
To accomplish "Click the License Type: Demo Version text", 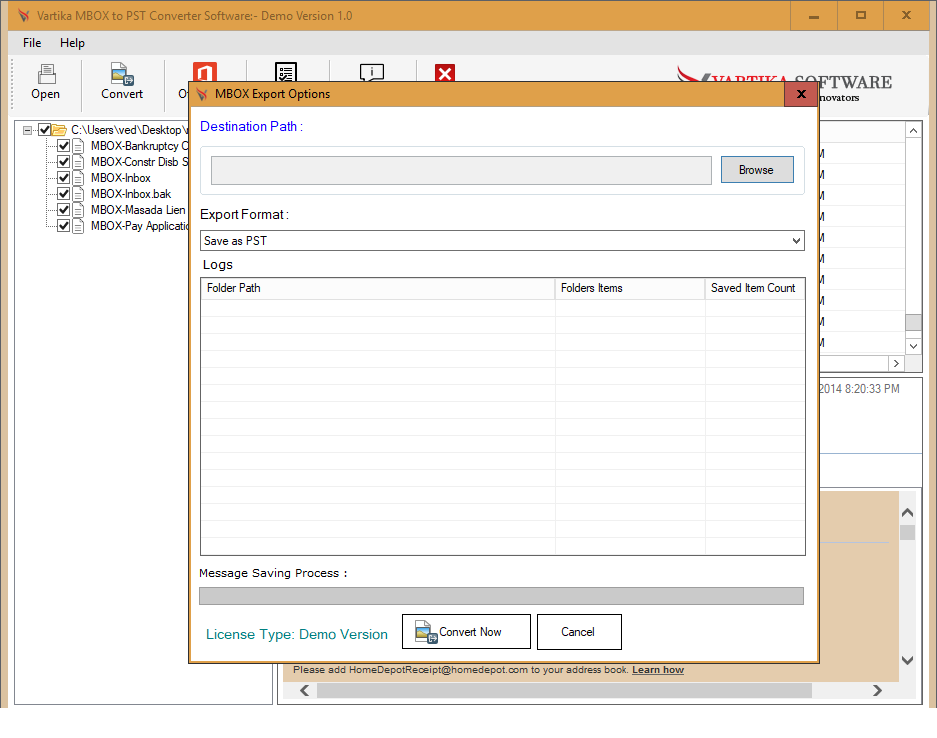I will pos(297,634).
